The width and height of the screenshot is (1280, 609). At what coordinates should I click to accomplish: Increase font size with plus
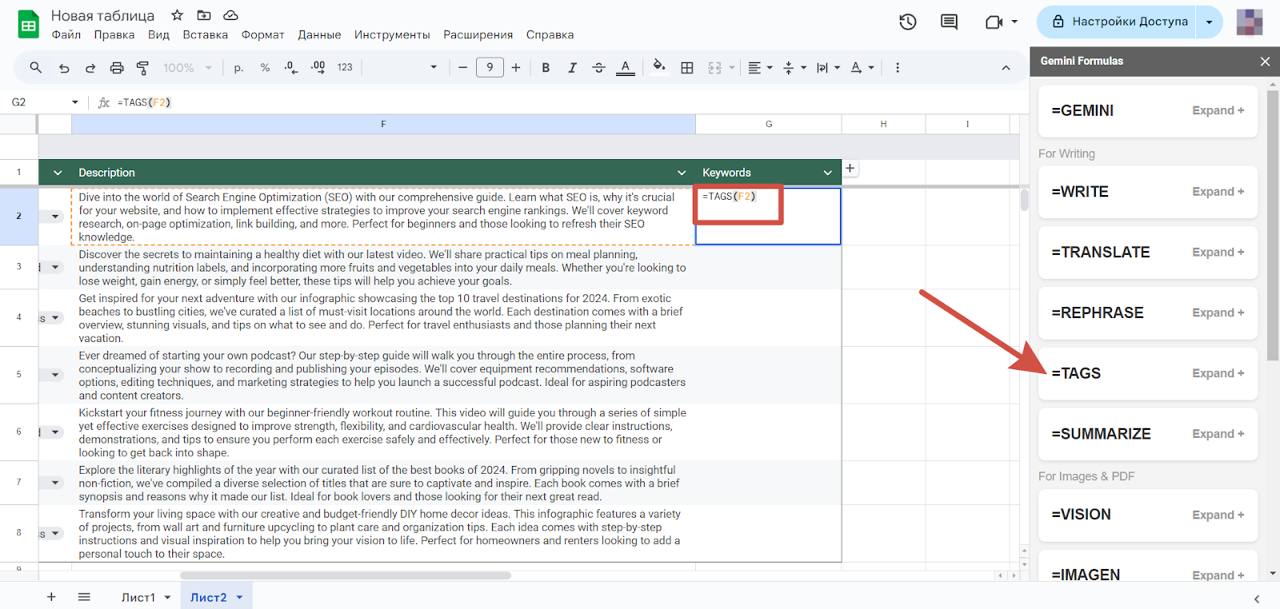click(x=516, y=68)
